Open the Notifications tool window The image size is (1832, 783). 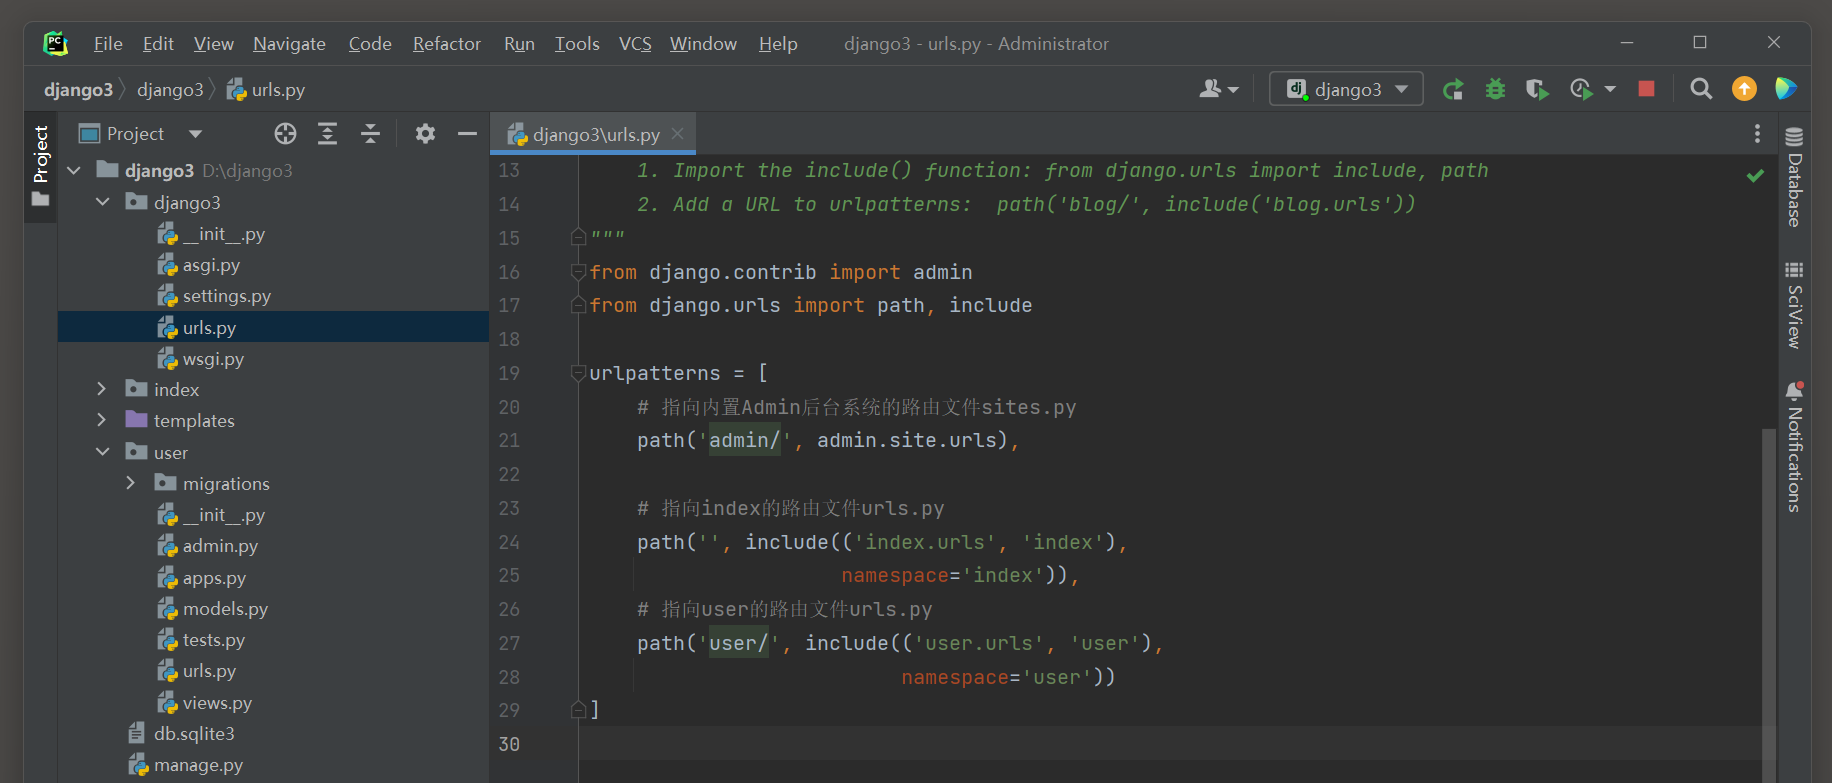(1794, 447)
